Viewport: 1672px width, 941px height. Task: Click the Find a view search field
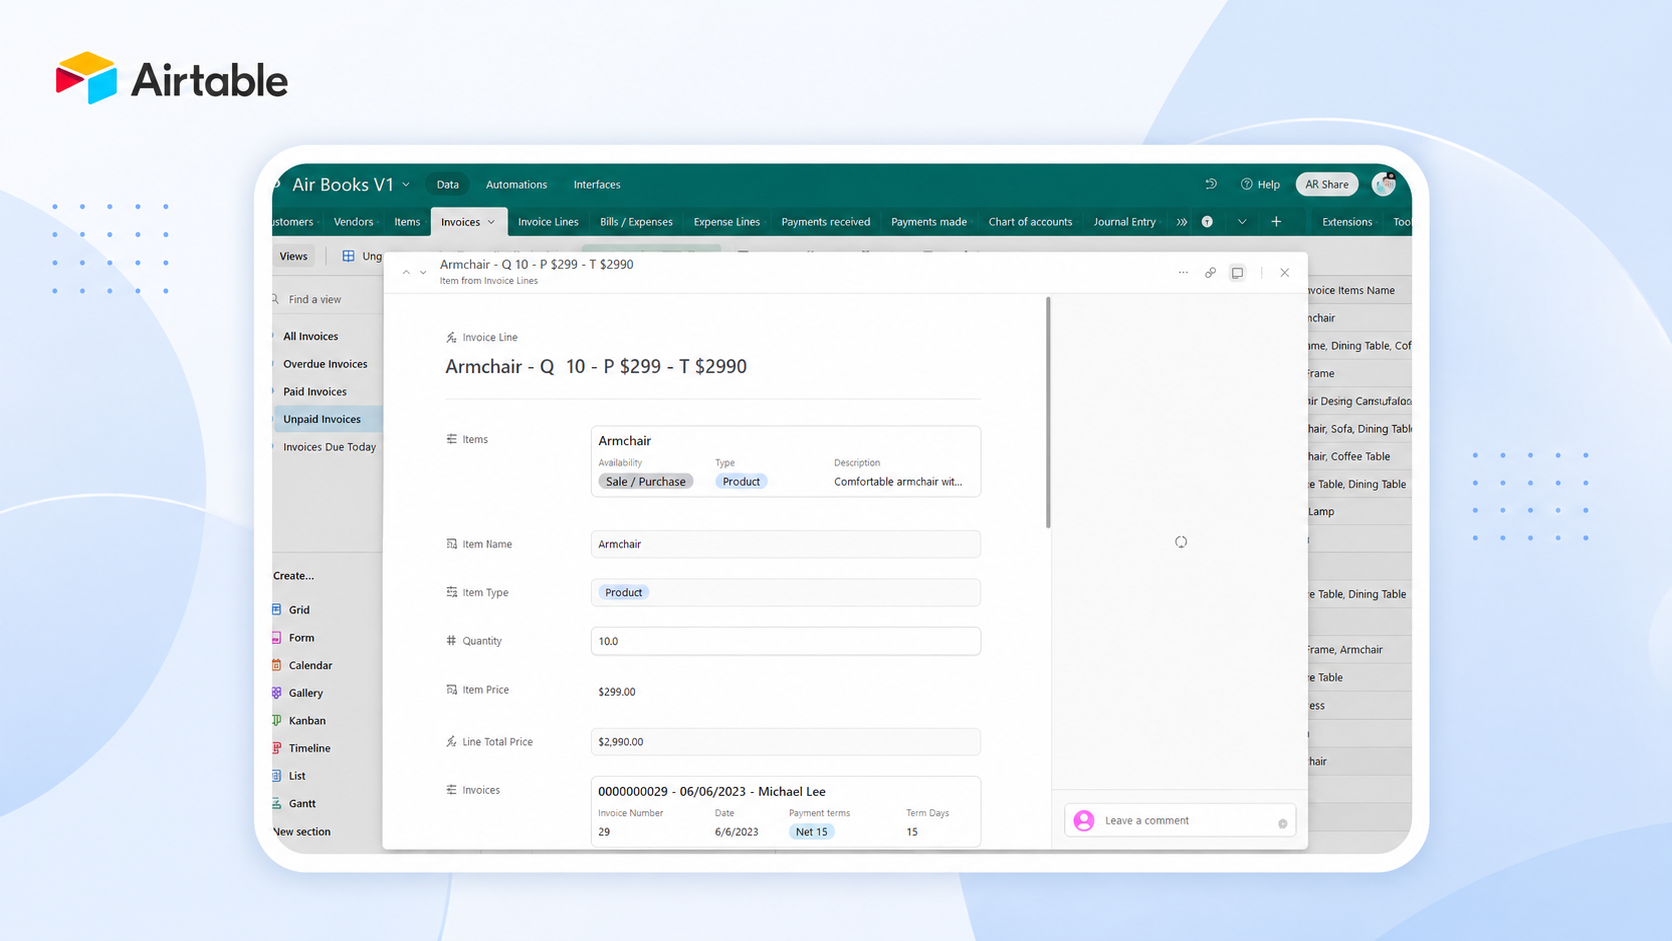coord(327,299)
